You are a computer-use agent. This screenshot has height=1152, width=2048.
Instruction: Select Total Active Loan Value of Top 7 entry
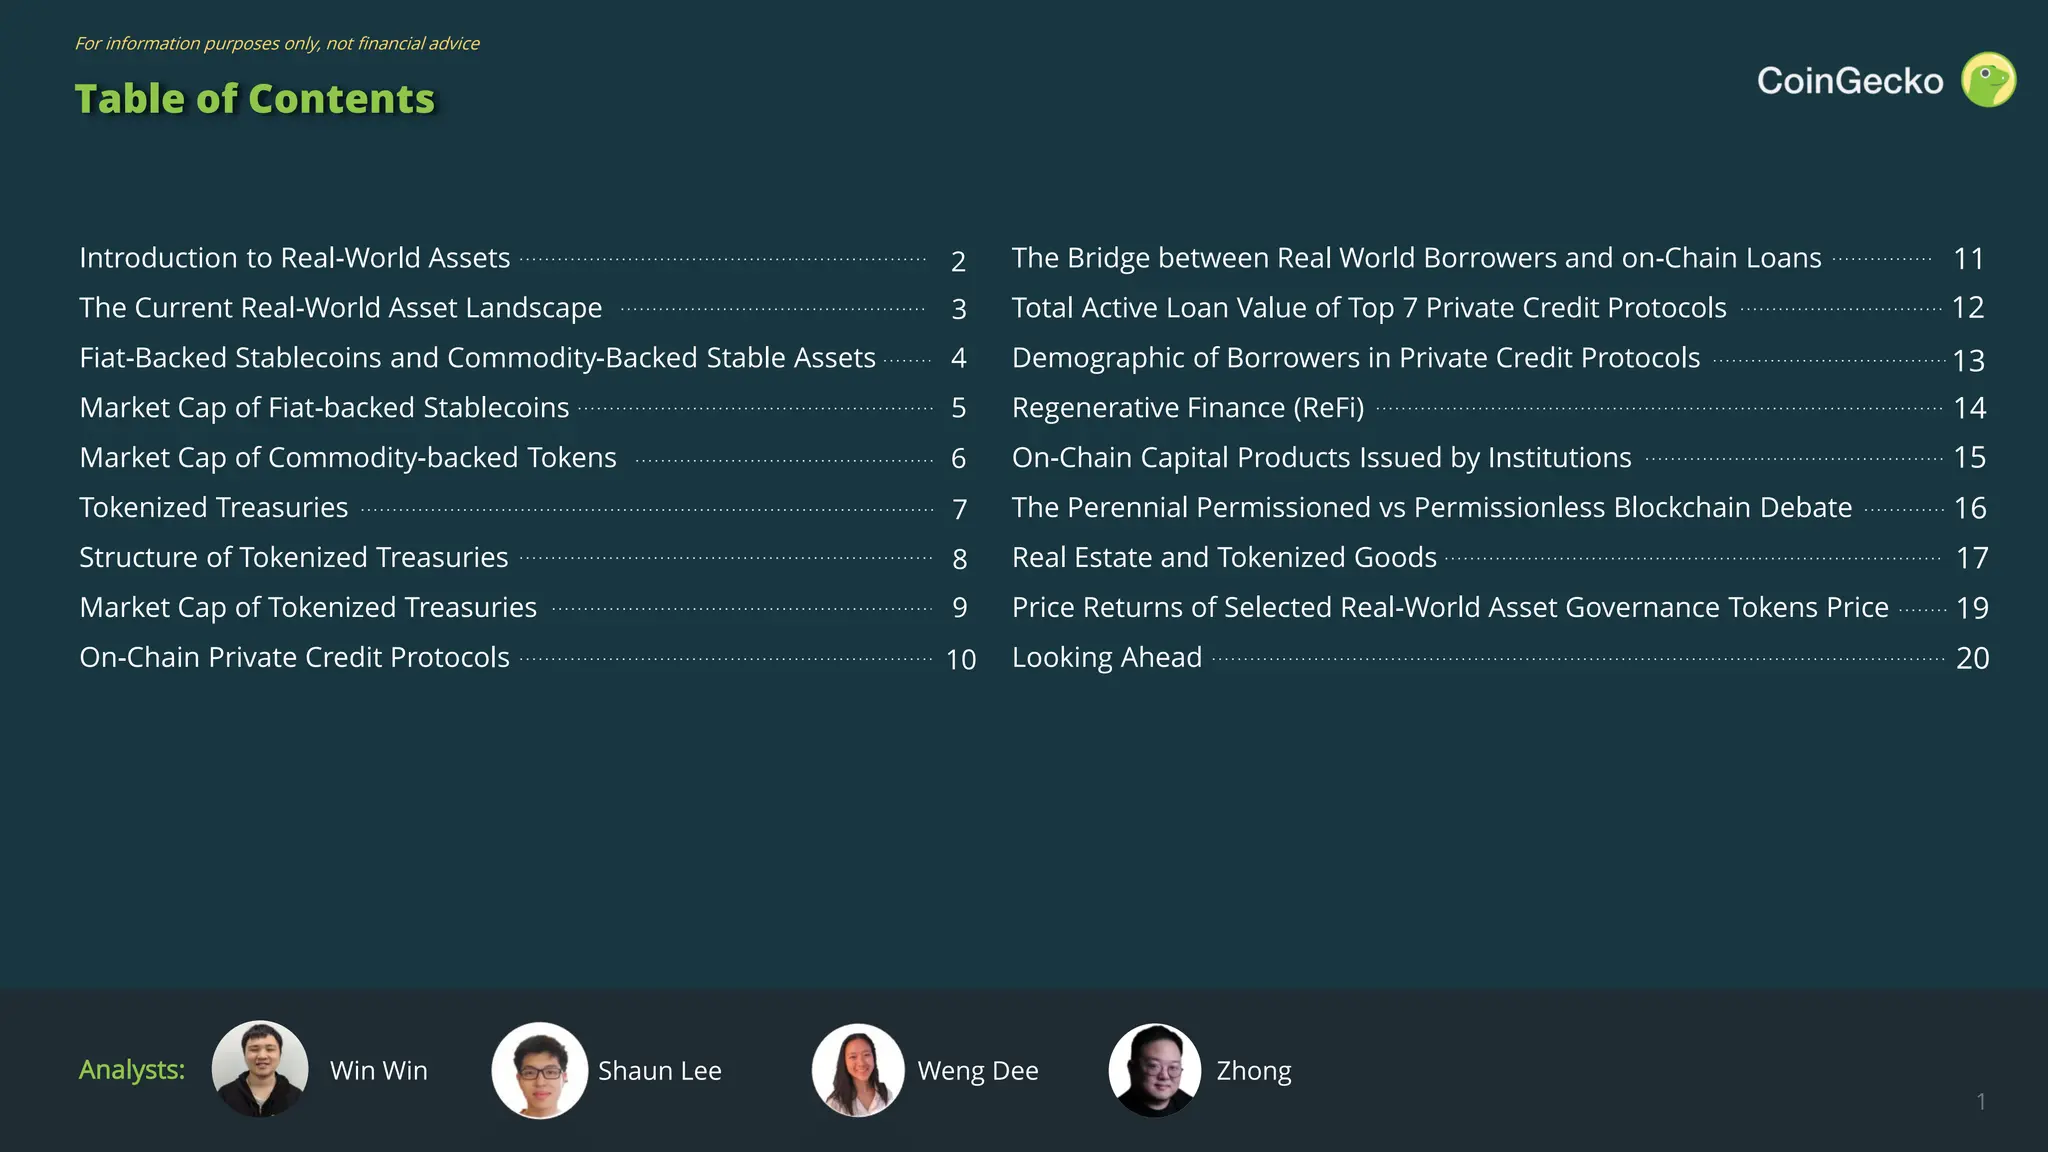point(1369,308)
